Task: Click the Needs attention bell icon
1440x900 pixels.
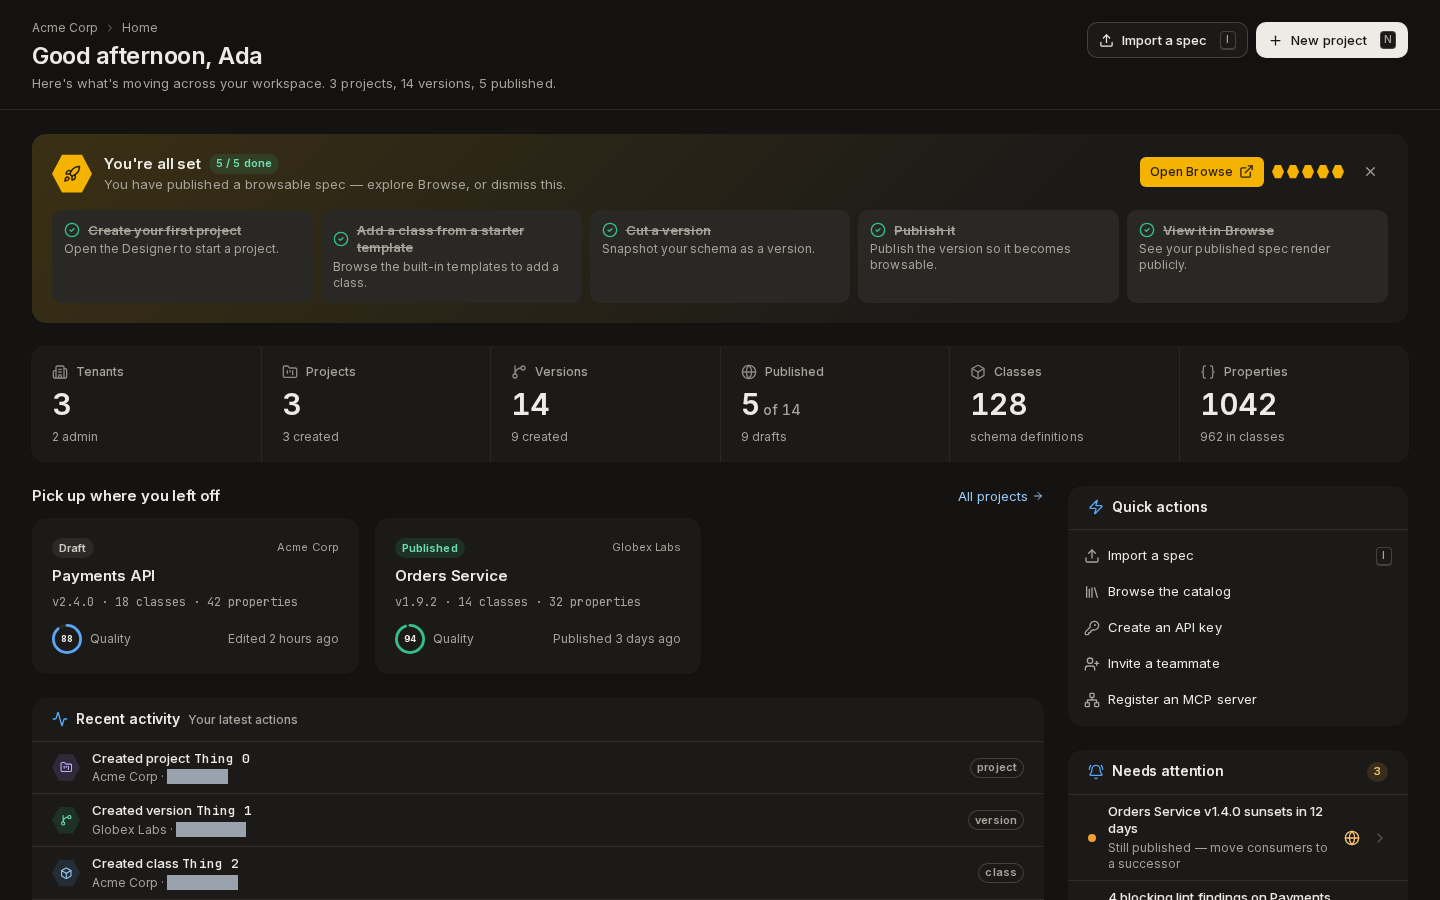Action: [x=1096, y=771]
